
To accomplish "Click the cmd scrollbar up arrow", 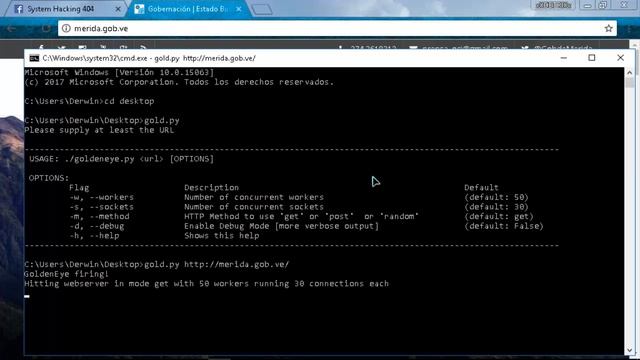I will [629, 73].
